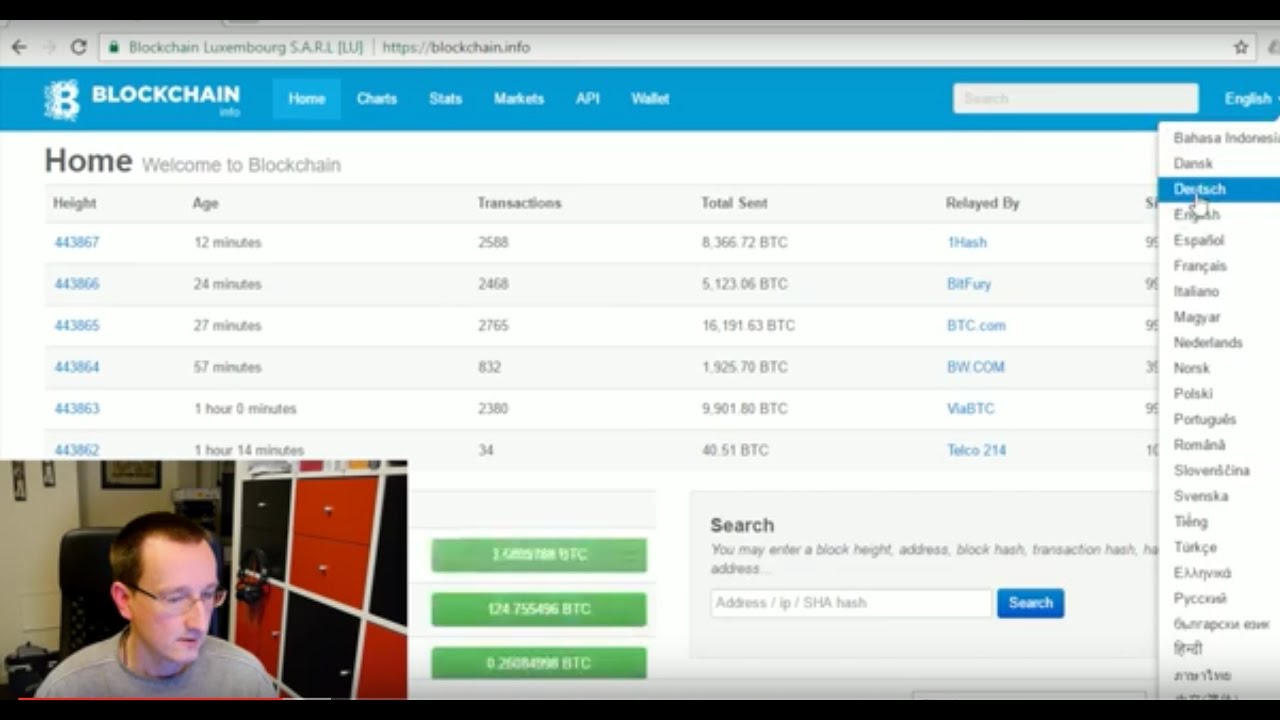Open the Markets nav tab
Viewport: 1280px width, 720px height.
tap(519, 98)
